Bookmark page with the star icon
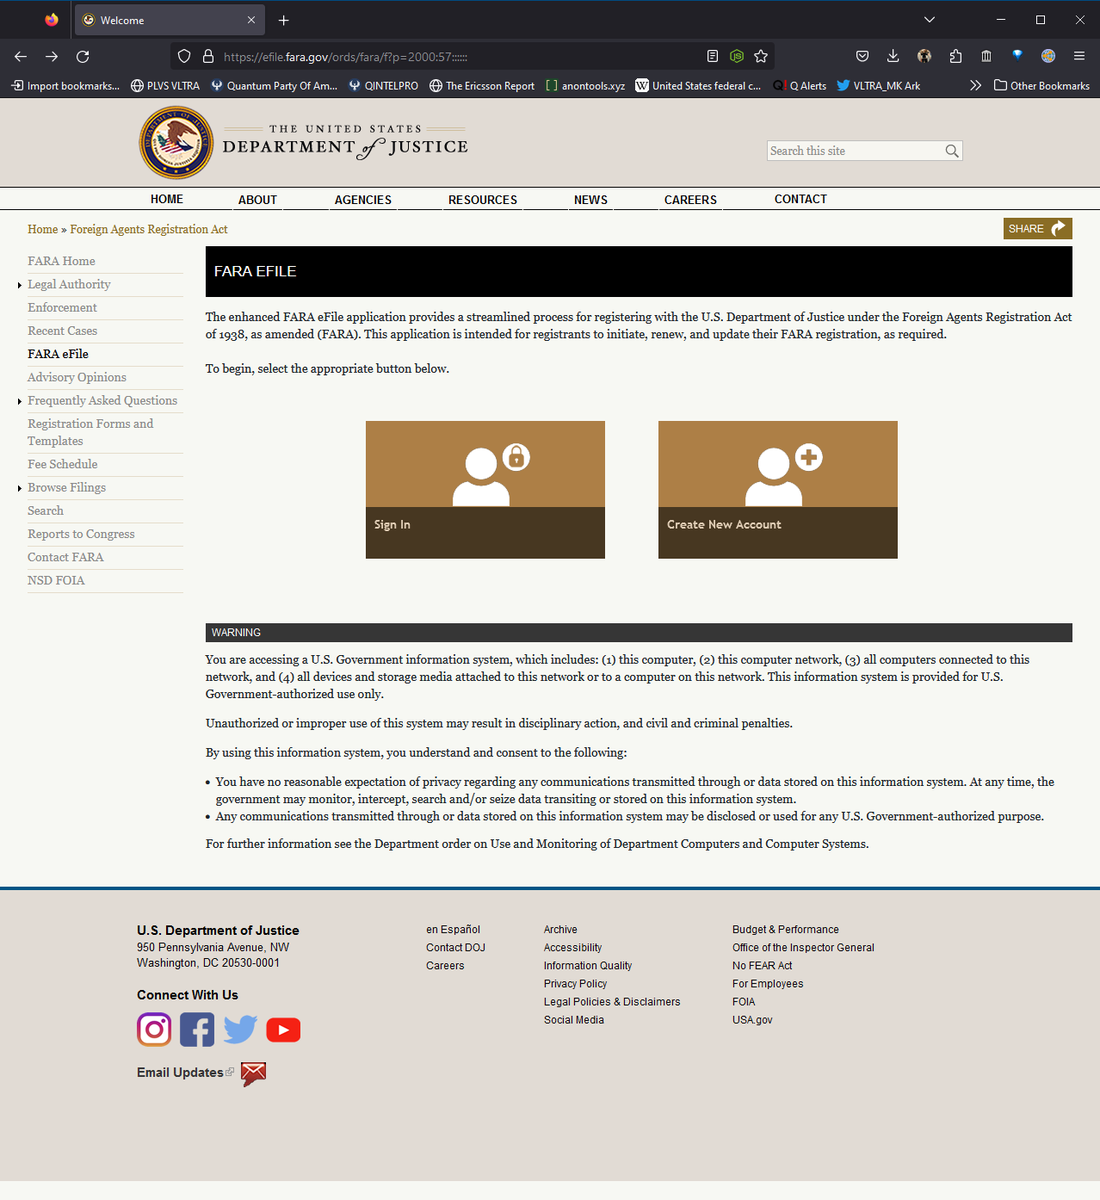This screenshot has width=1100, height=1200. [761, 56]
